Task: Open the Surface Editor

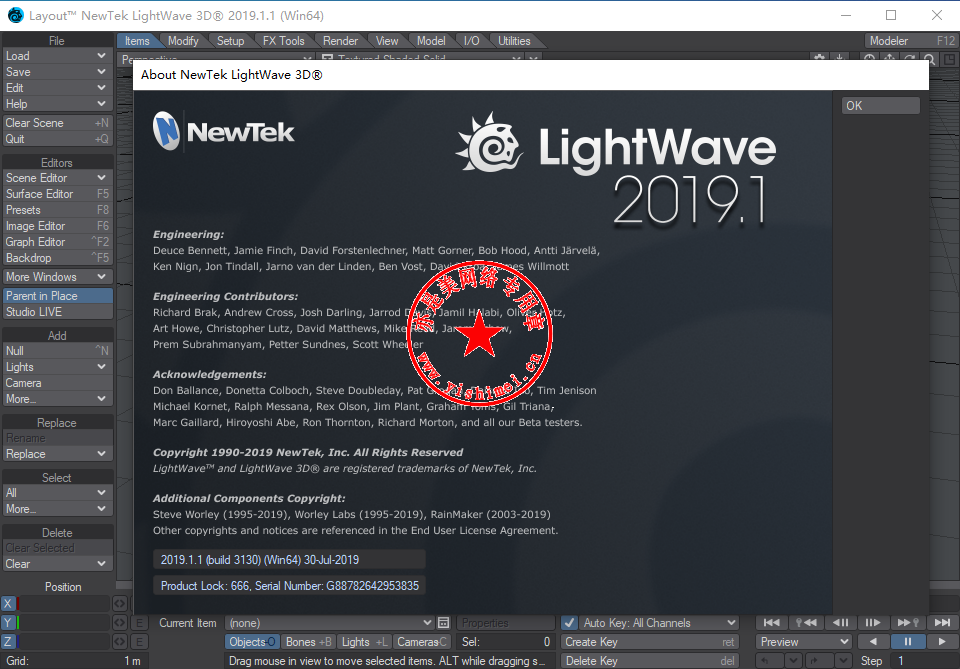Action: click(58, 193)
